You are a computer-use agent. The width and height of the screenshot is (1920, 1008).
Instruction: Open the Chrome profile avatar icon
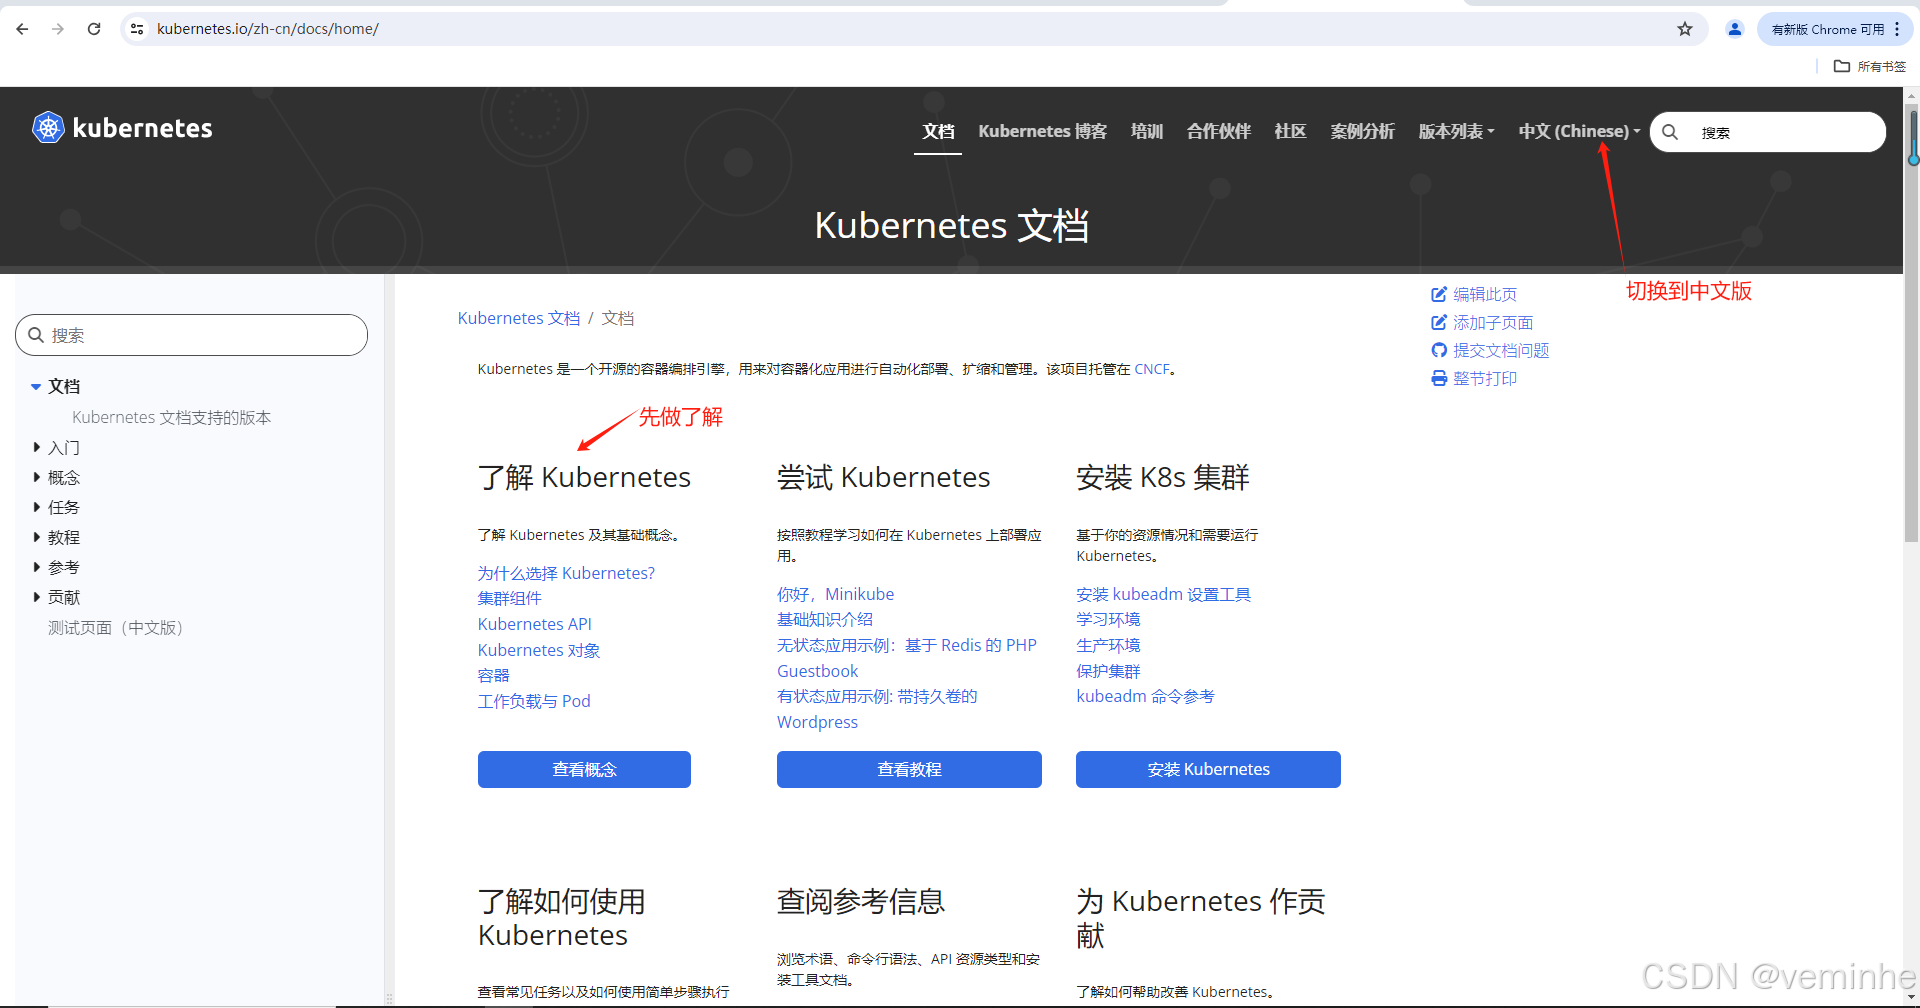click(x=1735, y=29)
